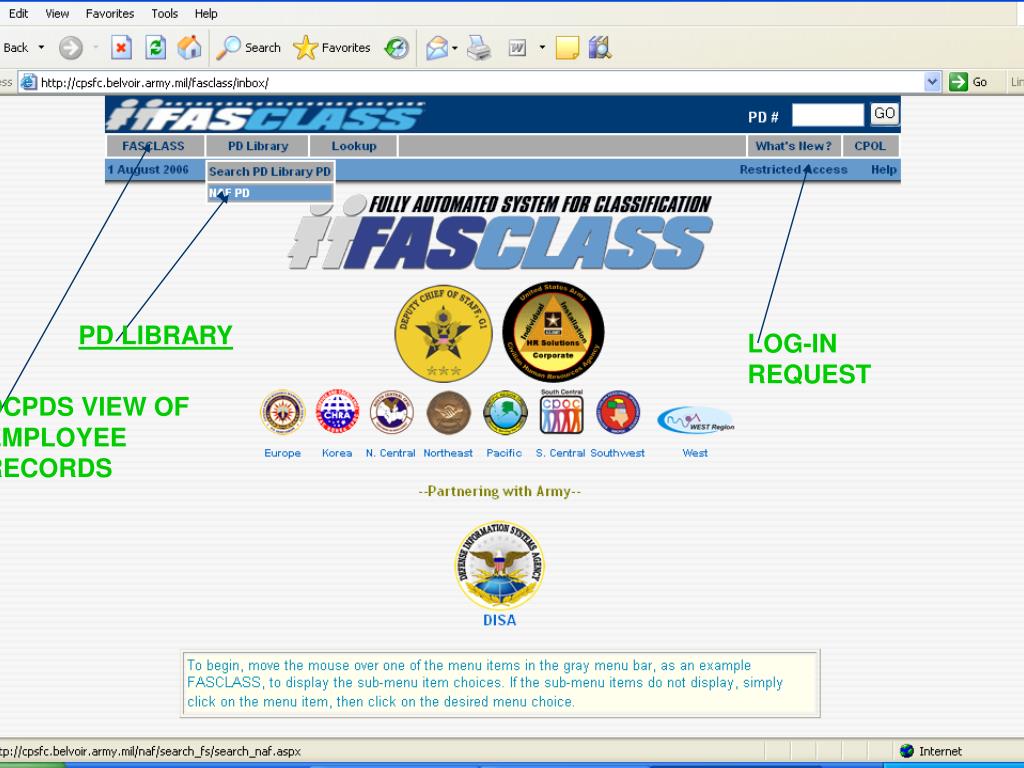The image size is (1024, 768).
Task: Open the Favorites menu in menu bar
Action: [x=110, y=14]
